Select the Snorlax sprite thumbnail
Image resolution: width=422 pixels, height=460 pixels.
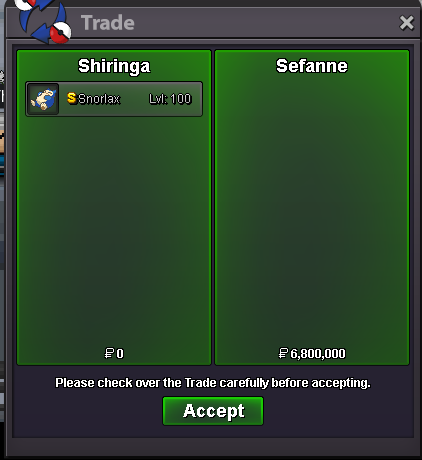pos(43,99)
